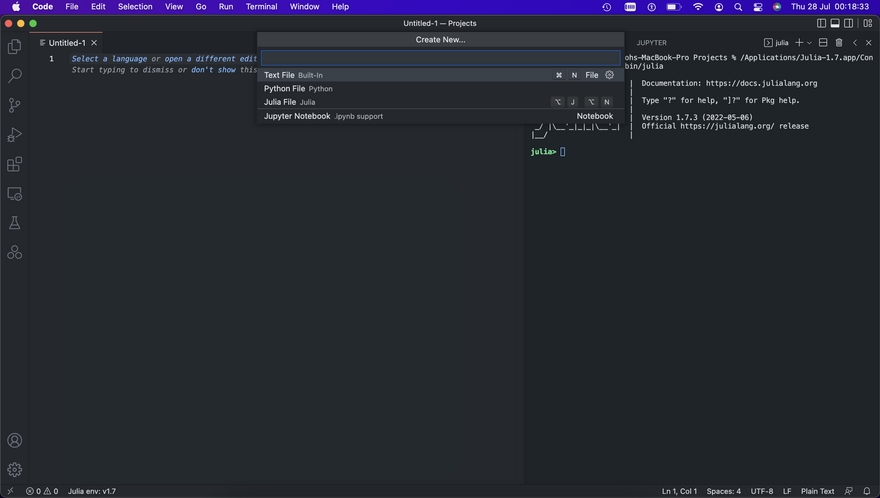The width and height of the screenshot is (880, 498).
Task: Open the Terminal menu
Action: click(262, 7)
